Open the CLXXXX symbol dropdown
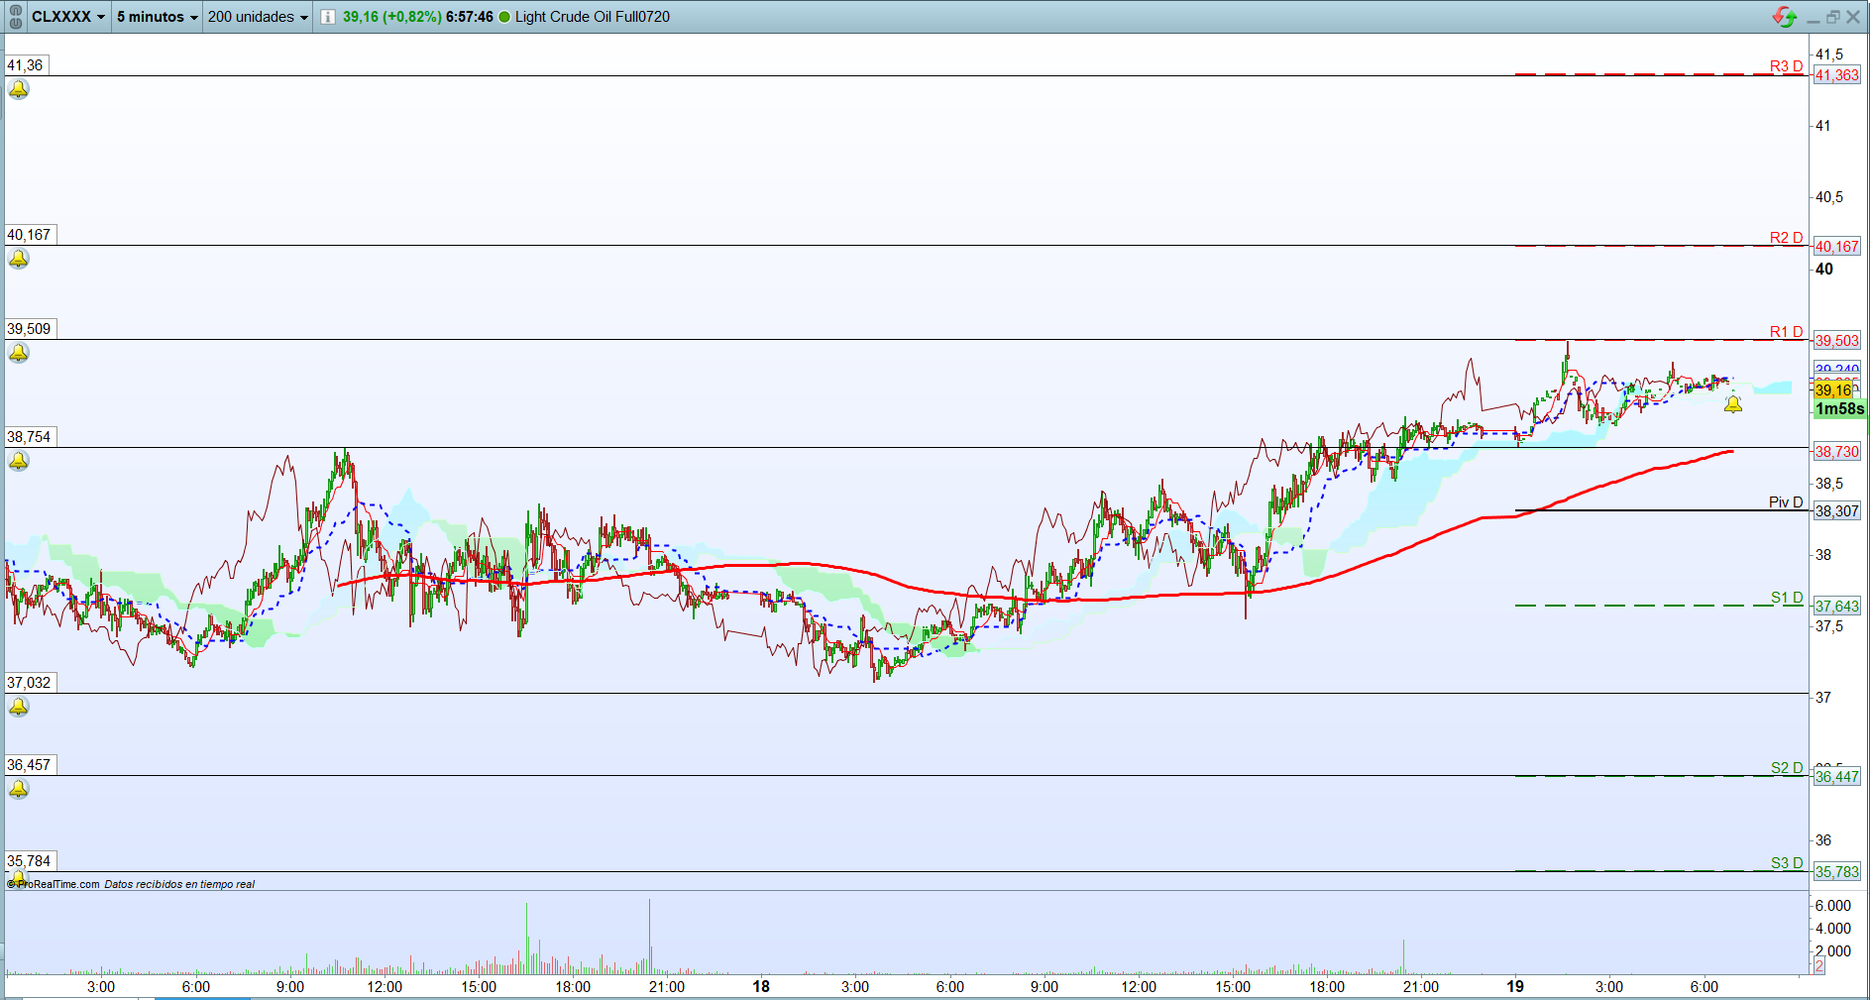1870x1000 pixels. [68, 17]
